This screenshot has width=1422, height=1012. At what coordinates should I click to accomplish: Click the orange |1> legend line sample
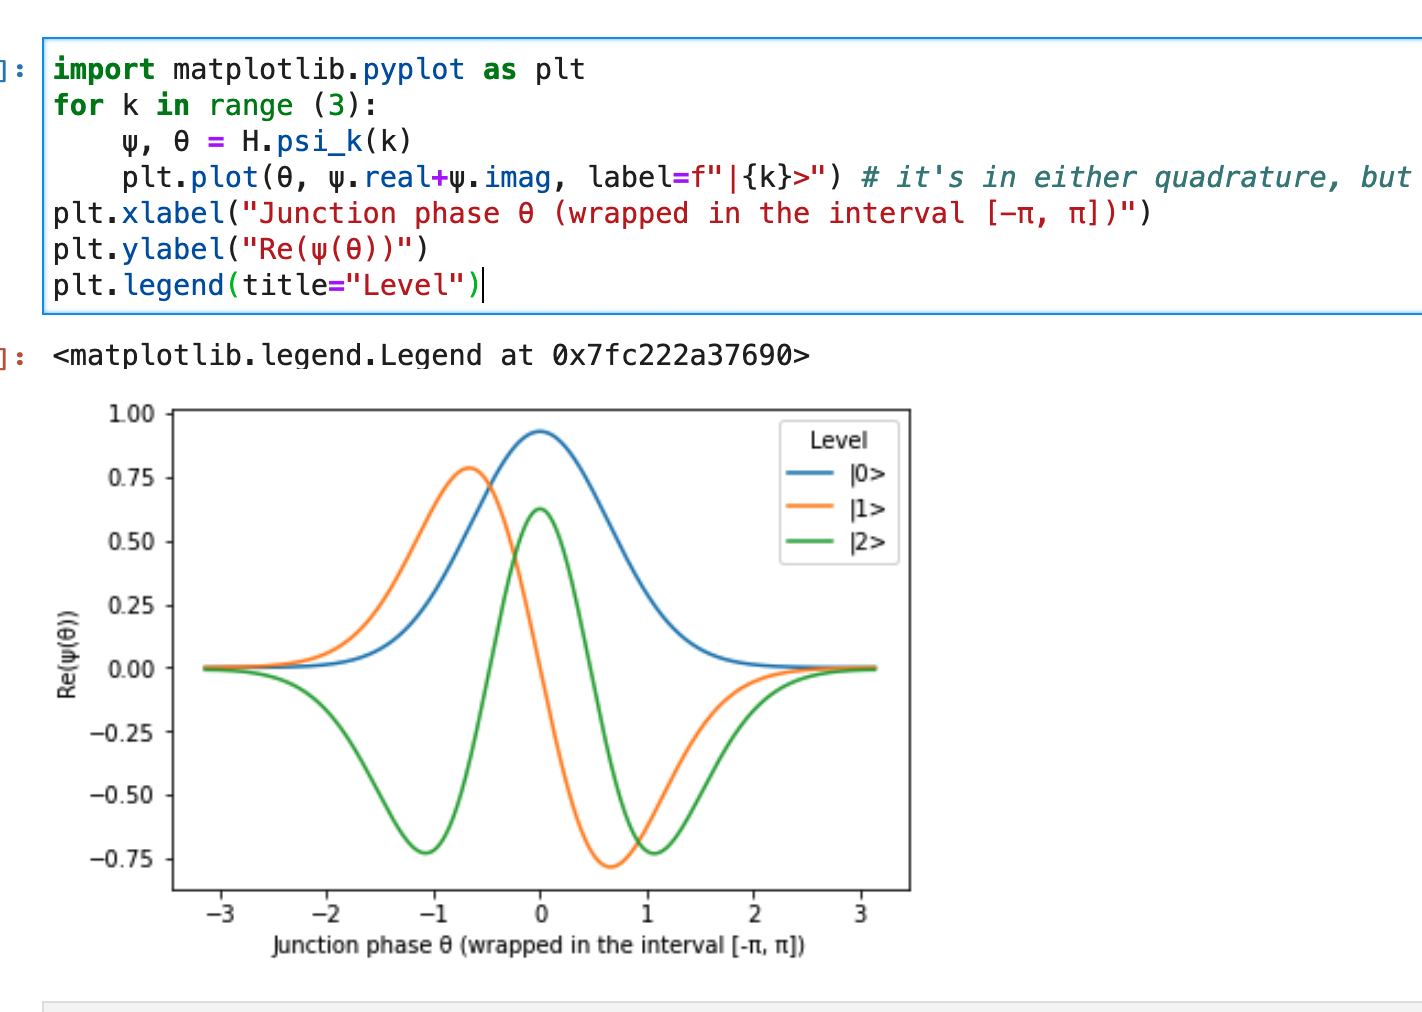coord(812,508)
